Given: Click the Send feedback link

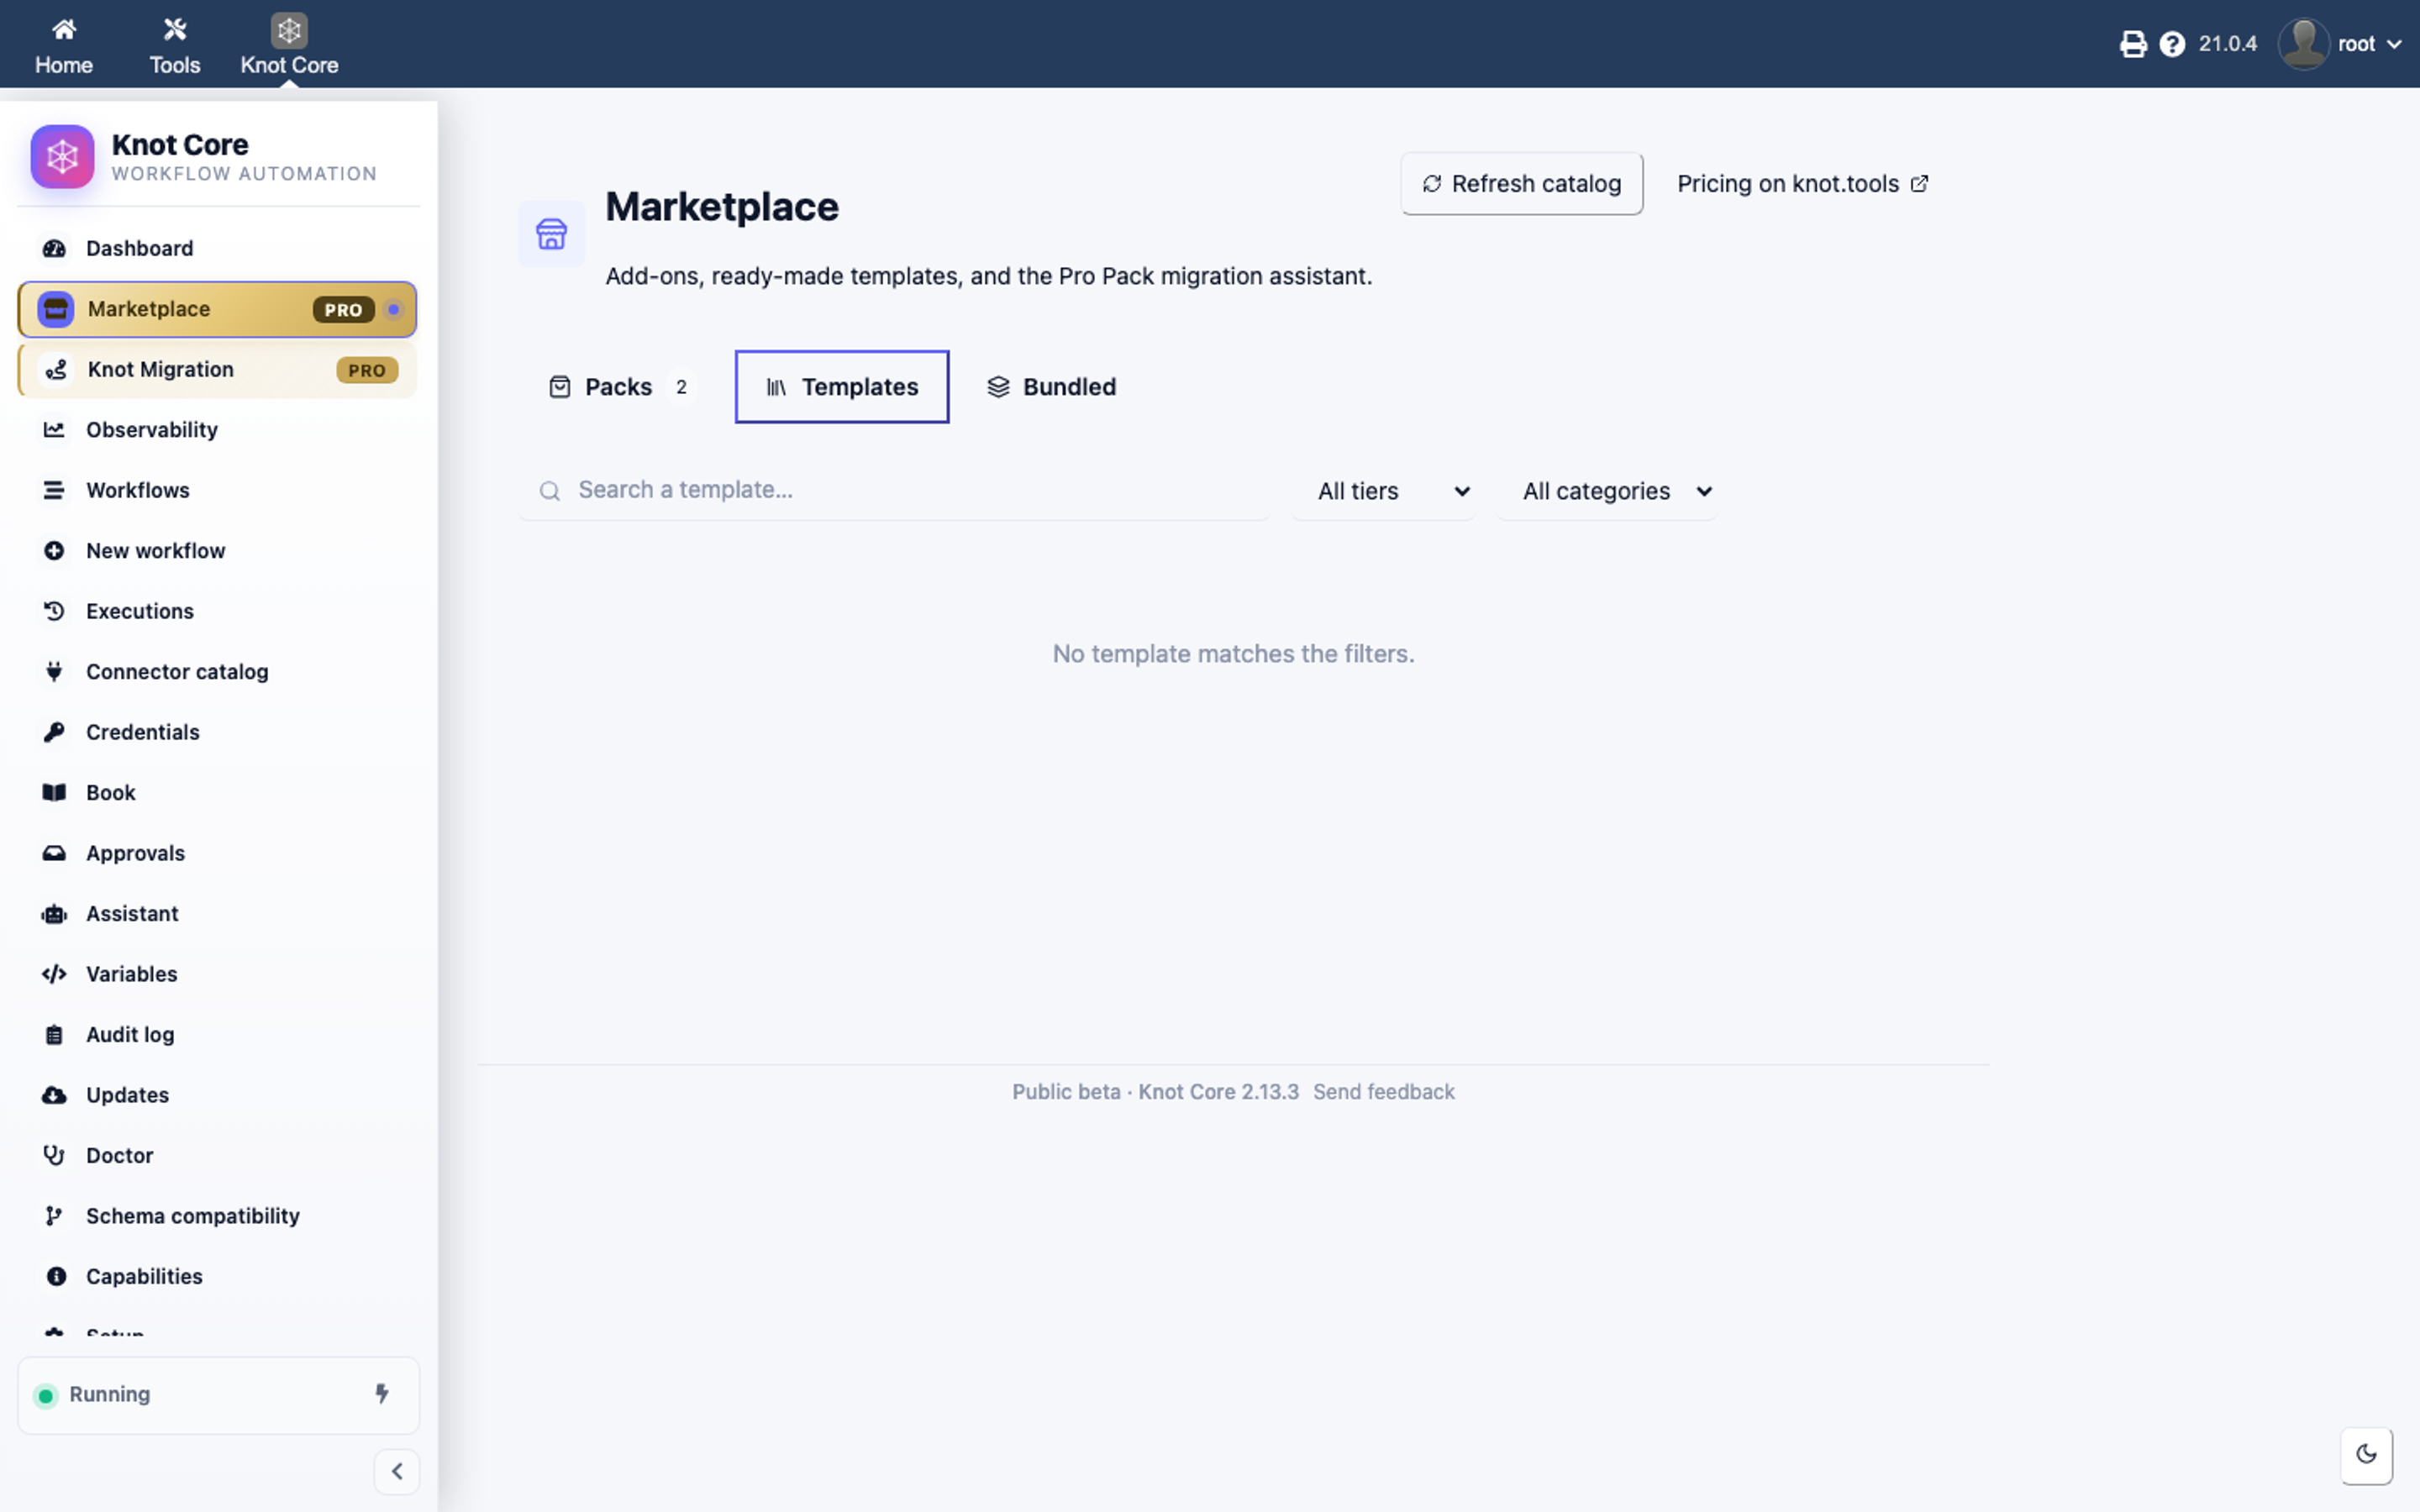Looking at the screenshot, I should tap(1383, 1092).
